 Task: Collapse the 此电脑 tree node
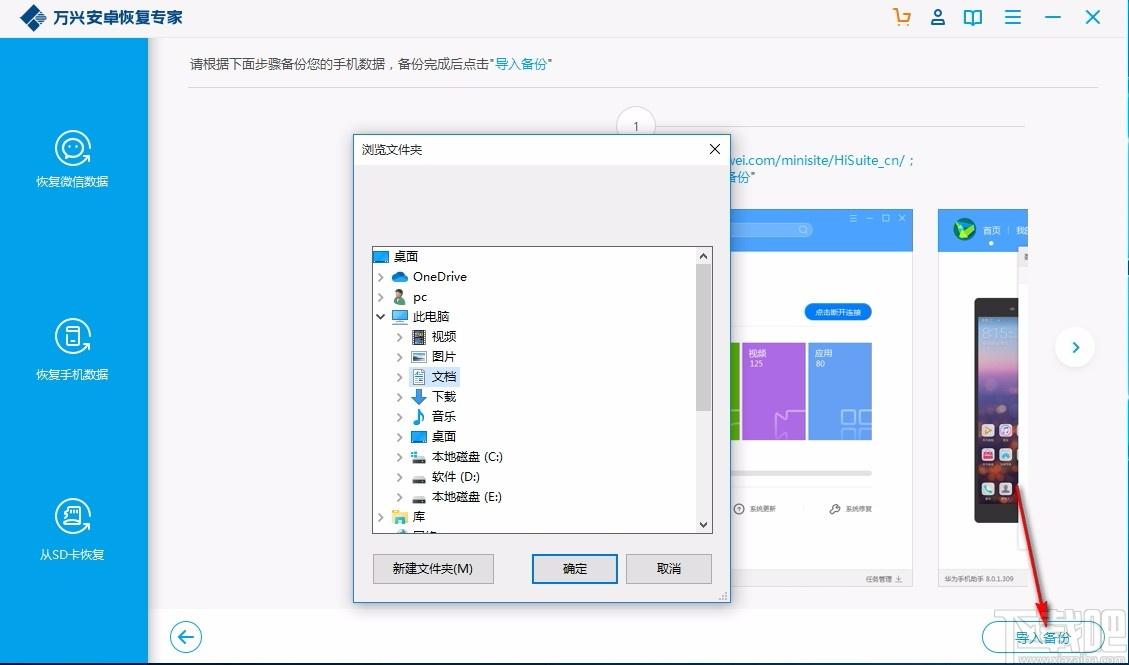pos(381,317)
